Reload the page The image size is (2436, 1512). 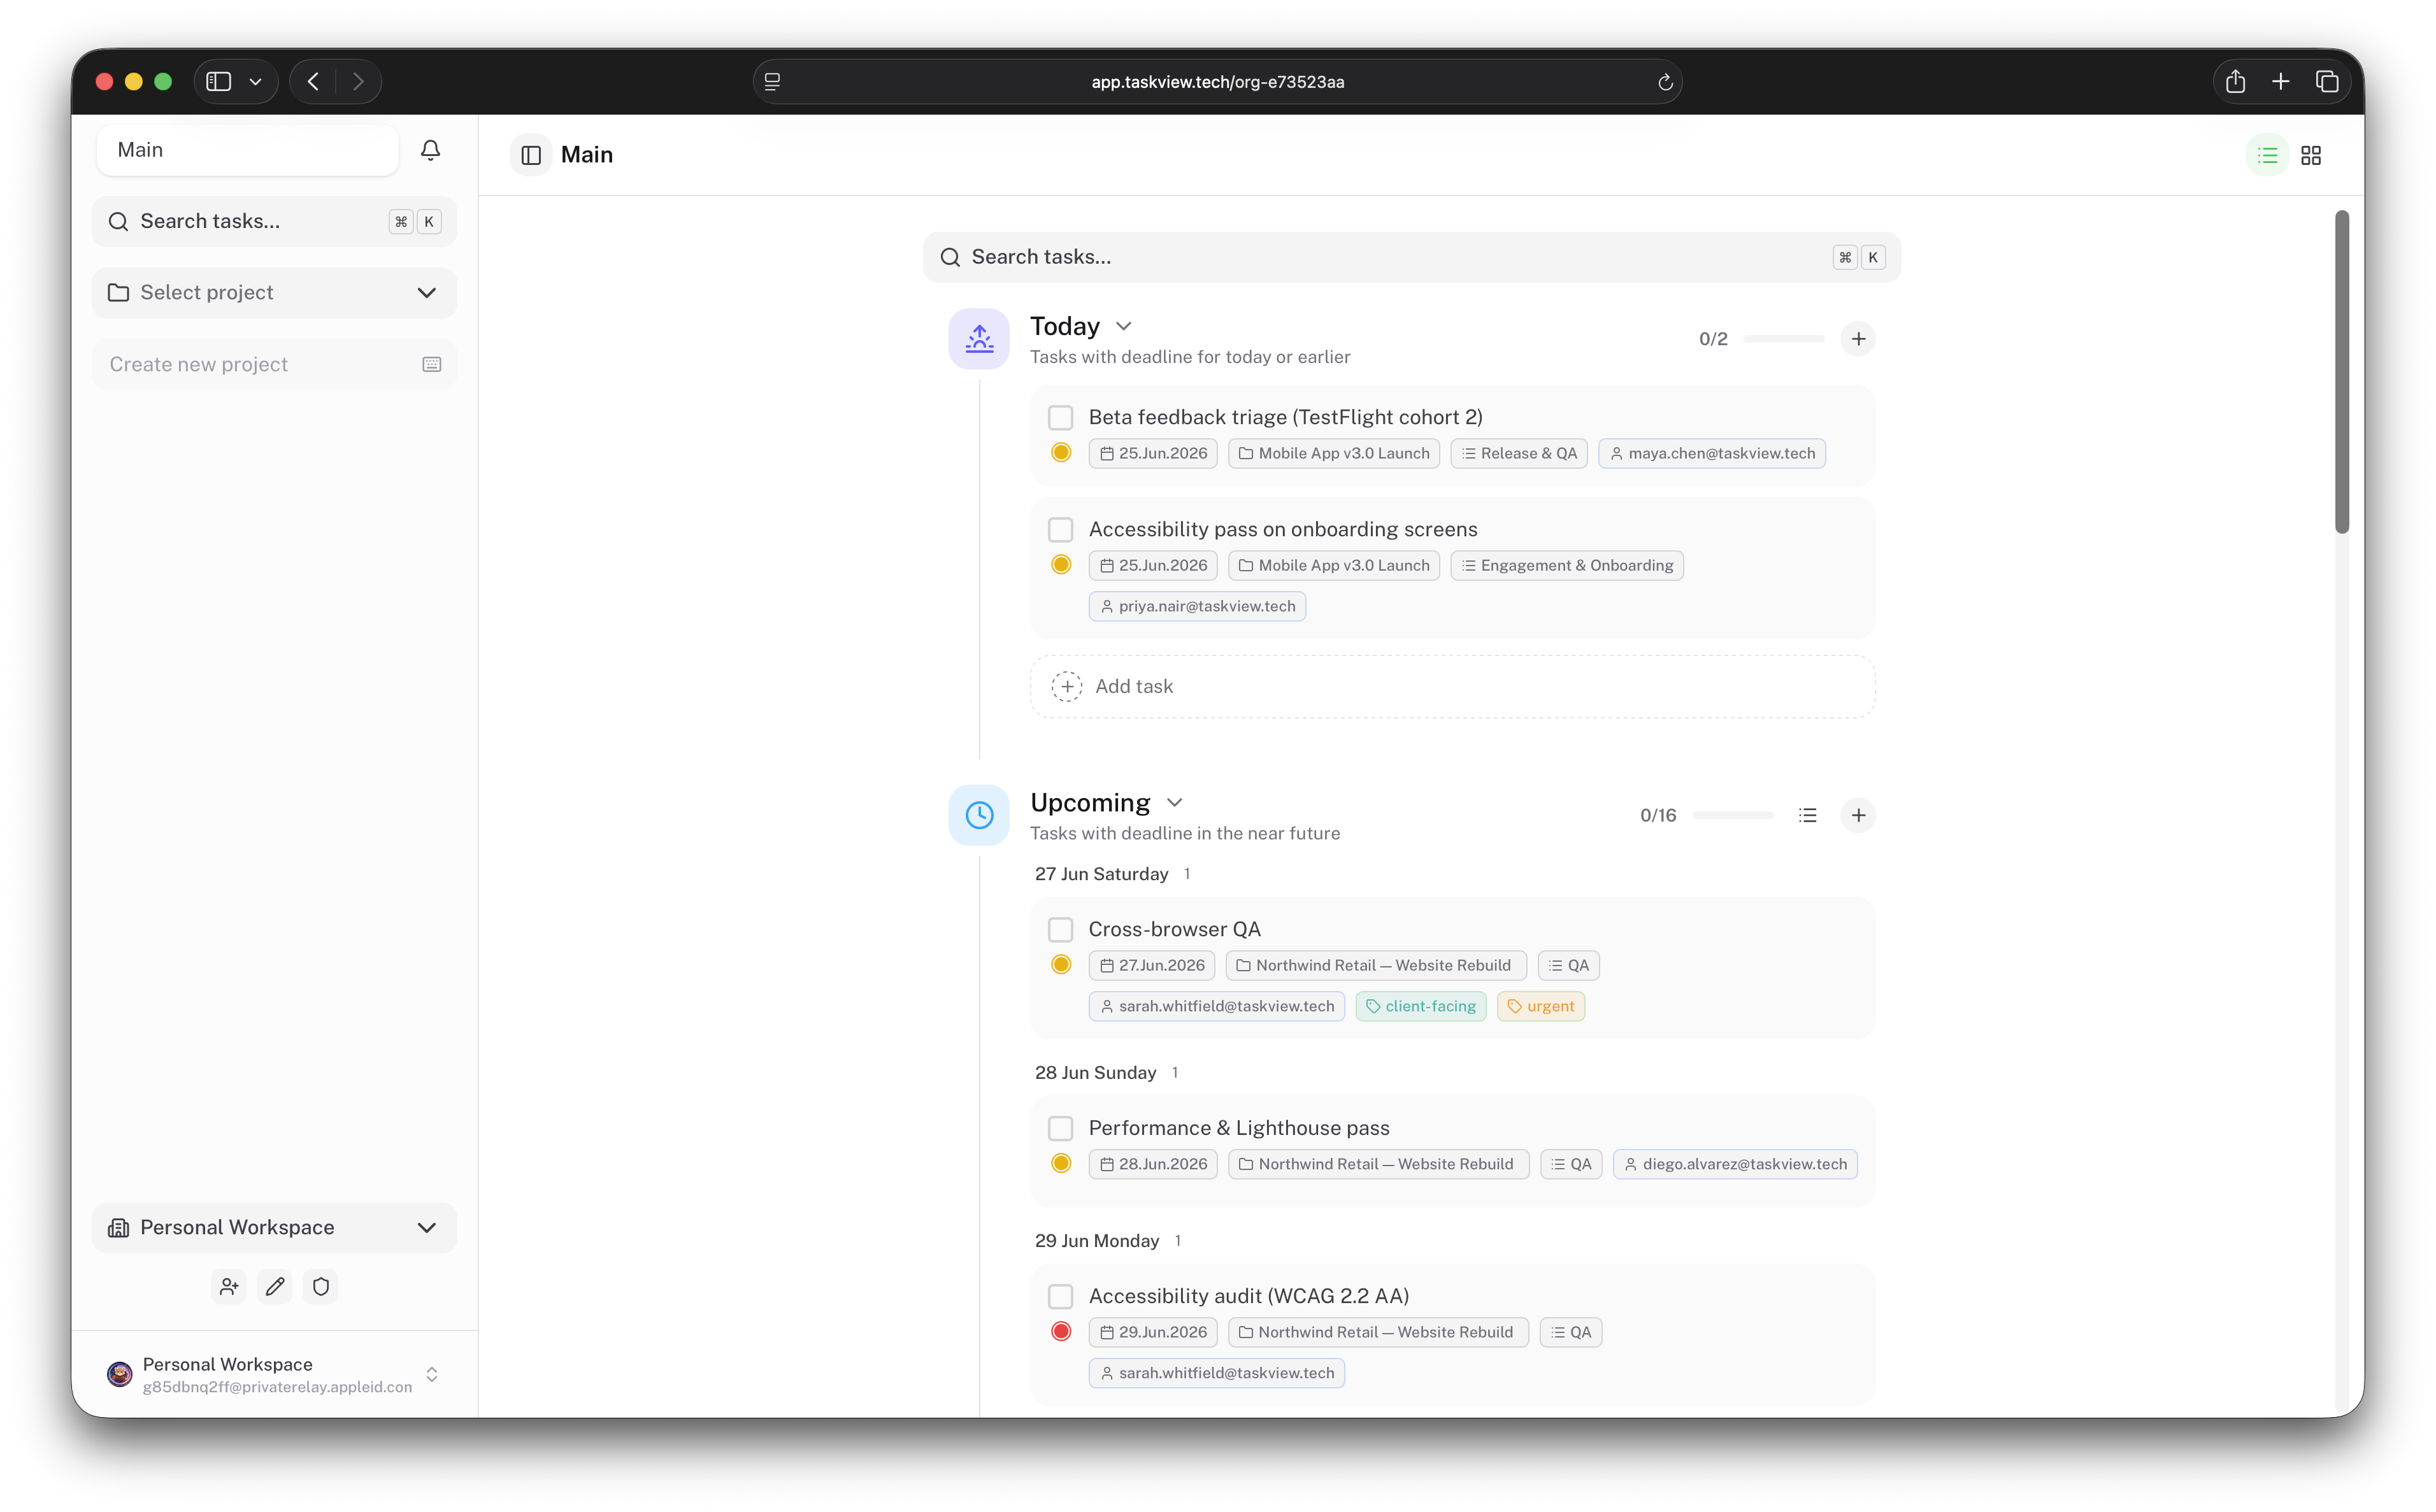(x=1665, y=82)
